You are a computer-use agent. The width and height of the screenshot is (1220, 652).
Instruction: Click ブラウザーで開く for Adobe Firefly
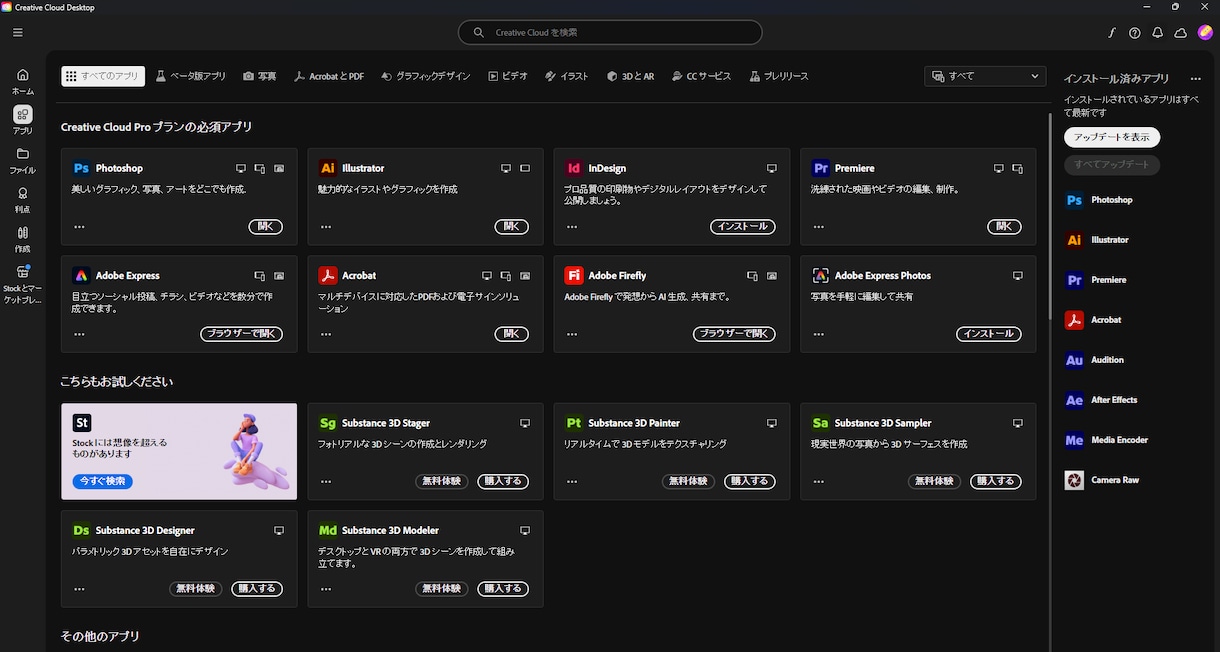tap(734, 334)
